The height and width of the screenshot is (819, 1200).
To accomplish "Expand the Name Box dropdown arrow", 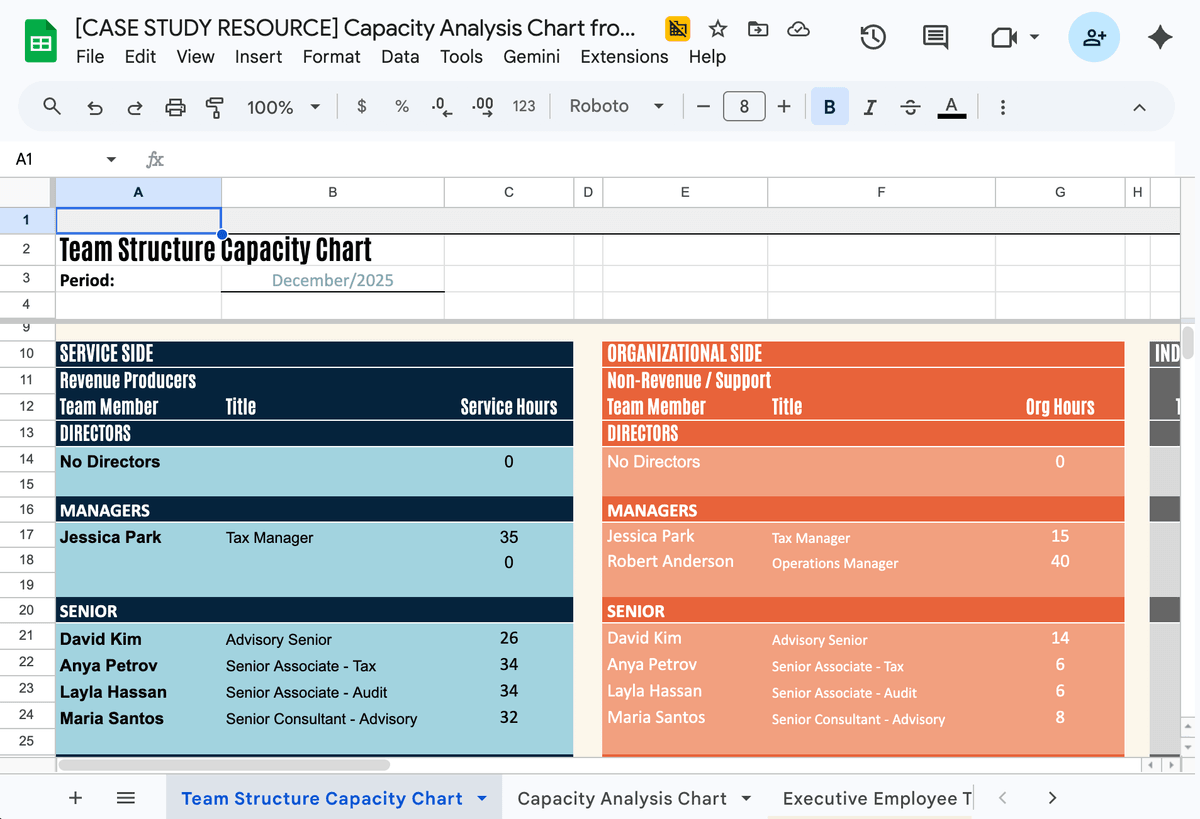I will pyautogui.click(x=111, y=159).
